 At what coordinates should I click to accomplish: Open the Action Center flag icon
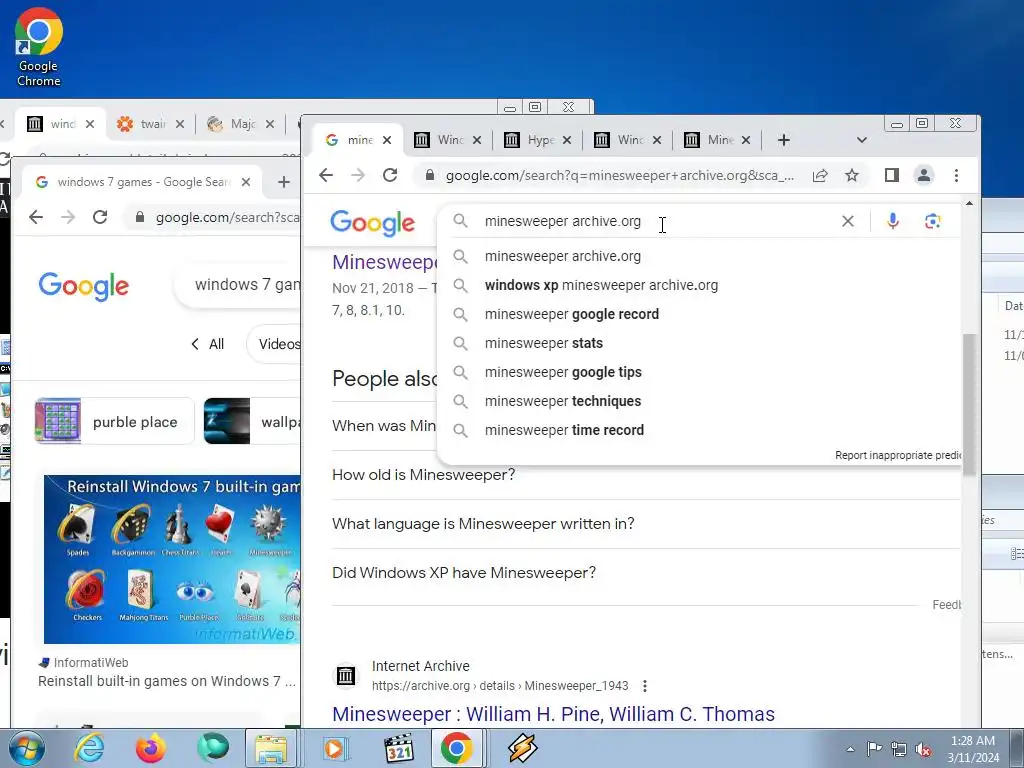tap(874, 749)
